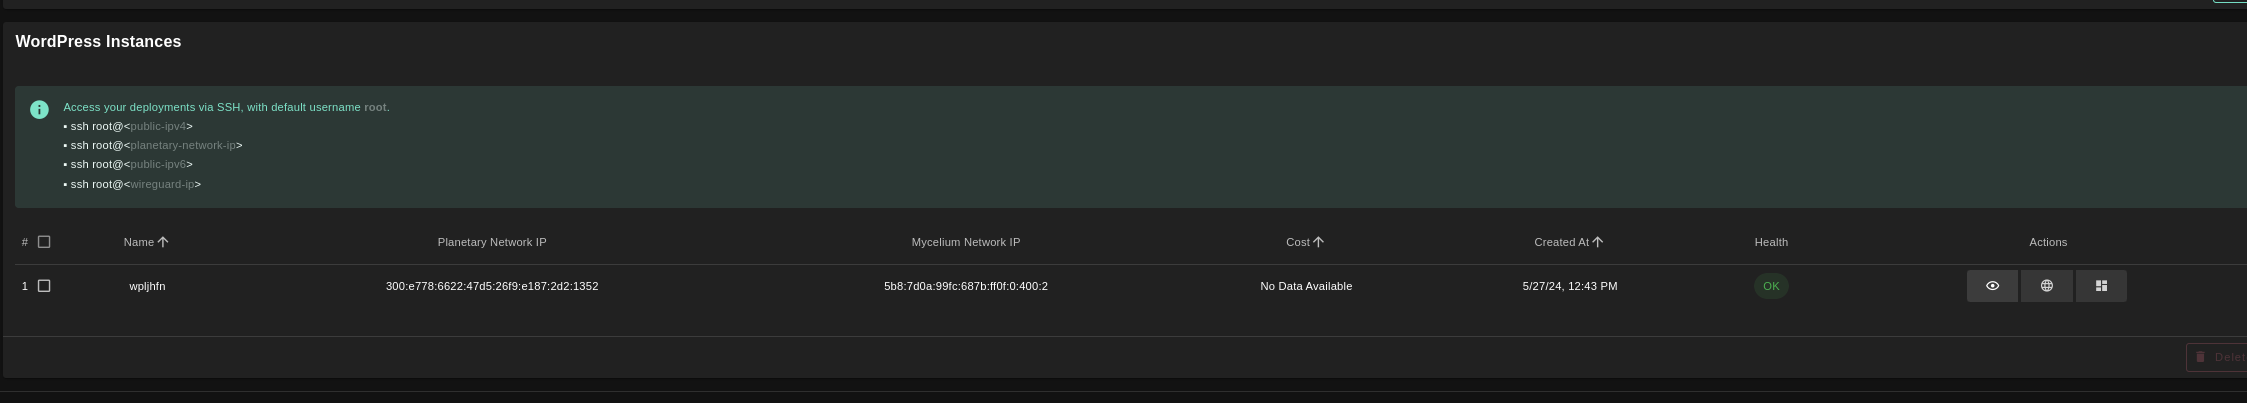Image resolution: width=2247 pixels, height=403 pixels.
Task: Click the Planetary Network IP column header
Action: [x=492, y=242]
